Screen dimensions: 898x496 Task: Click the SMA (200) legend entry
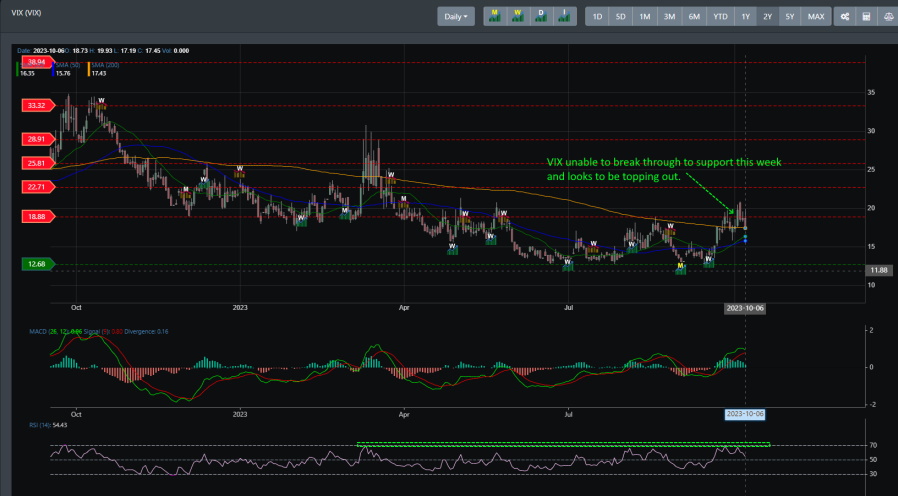point(105,69)
